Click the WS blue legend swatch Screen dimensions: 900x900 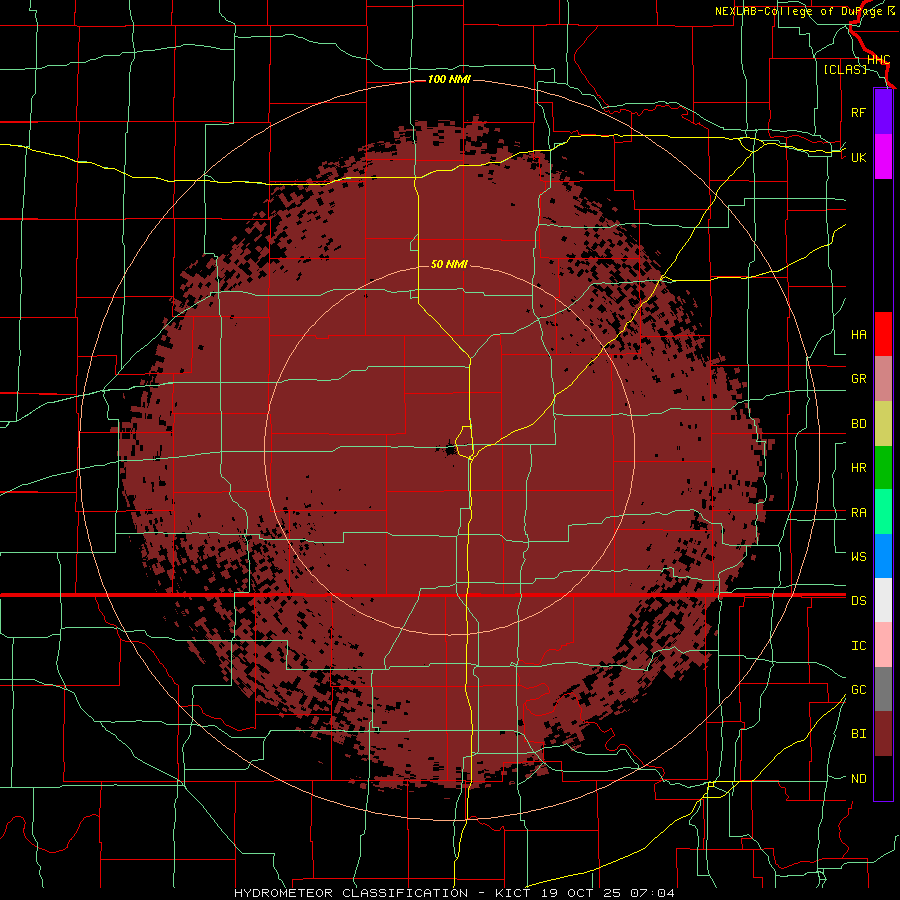tap(883, 556)
